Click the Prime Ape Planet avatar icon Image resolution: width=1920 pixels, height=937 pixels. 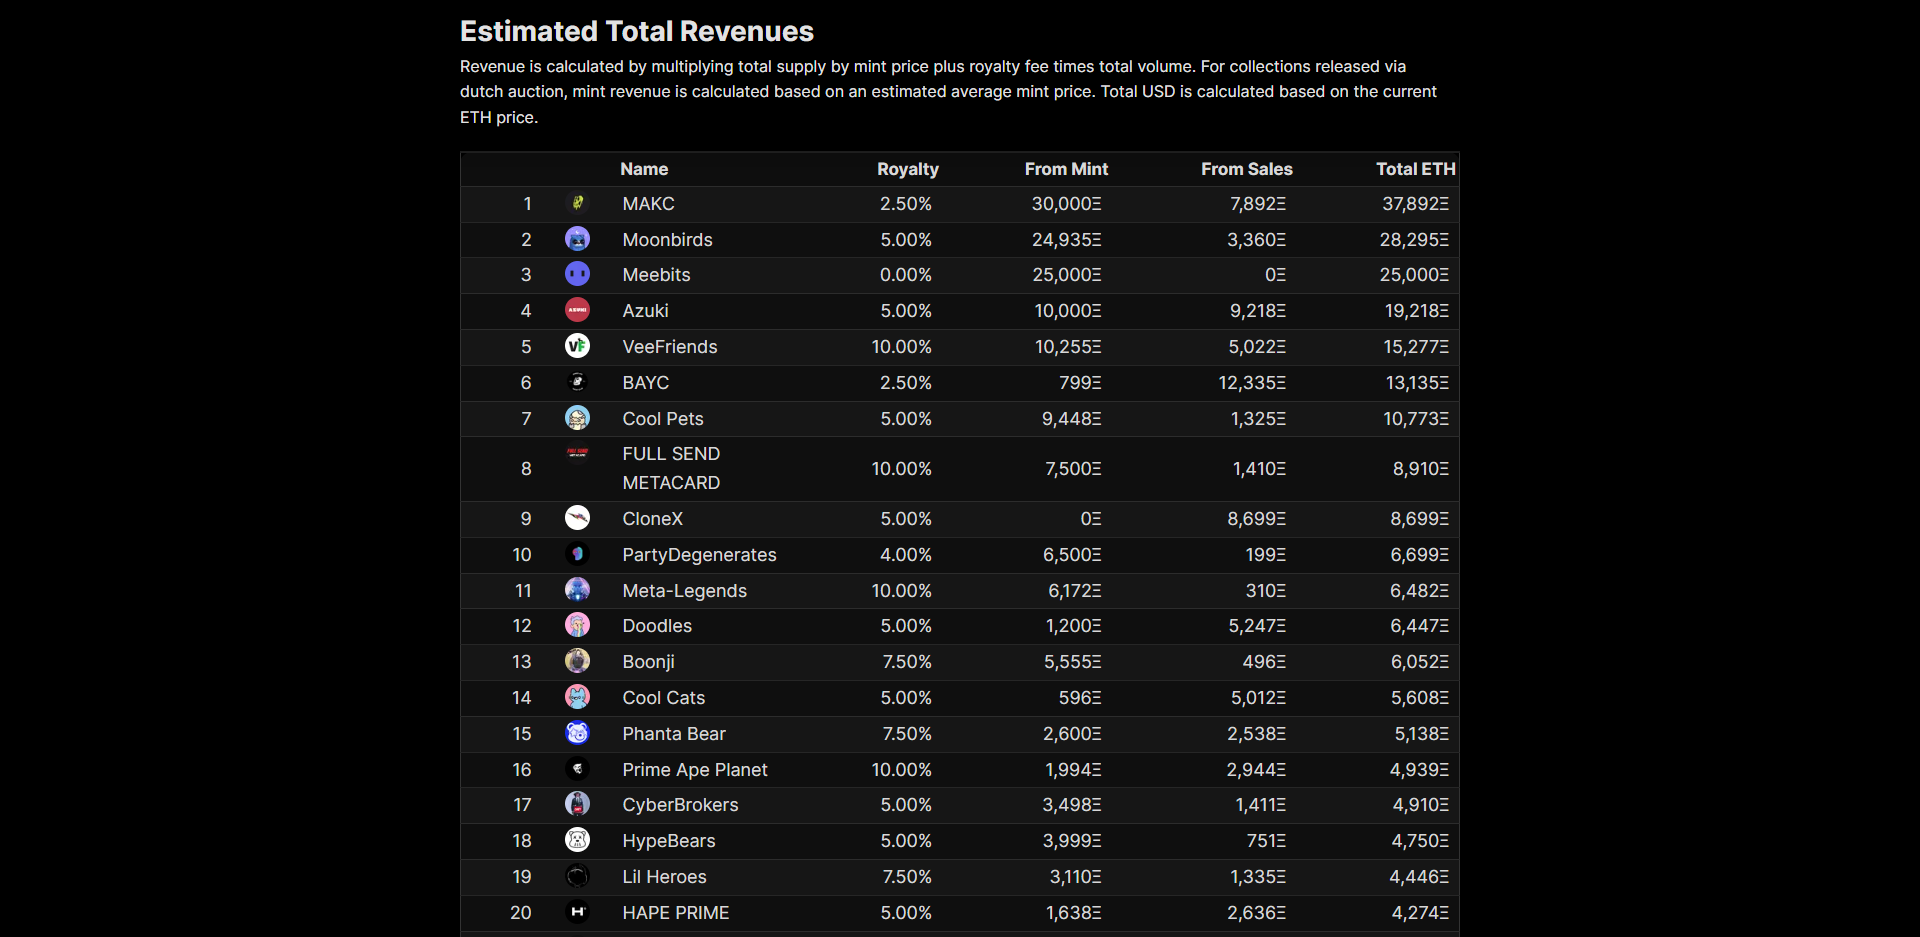coord(577,769)
